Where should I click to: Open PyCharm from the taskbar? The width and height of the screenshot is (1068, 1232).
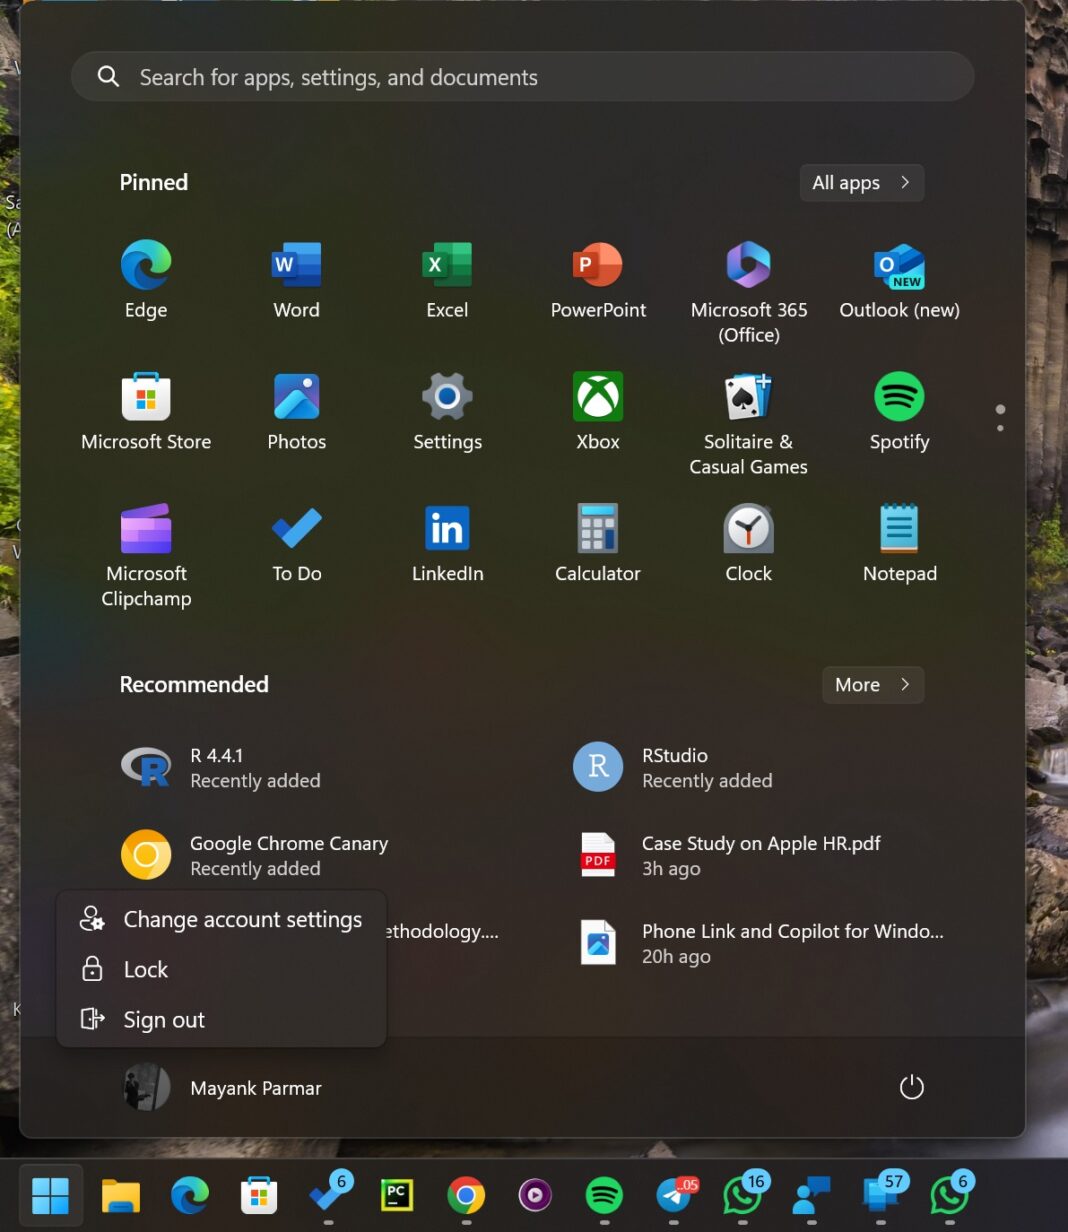tap(397, 1196)
